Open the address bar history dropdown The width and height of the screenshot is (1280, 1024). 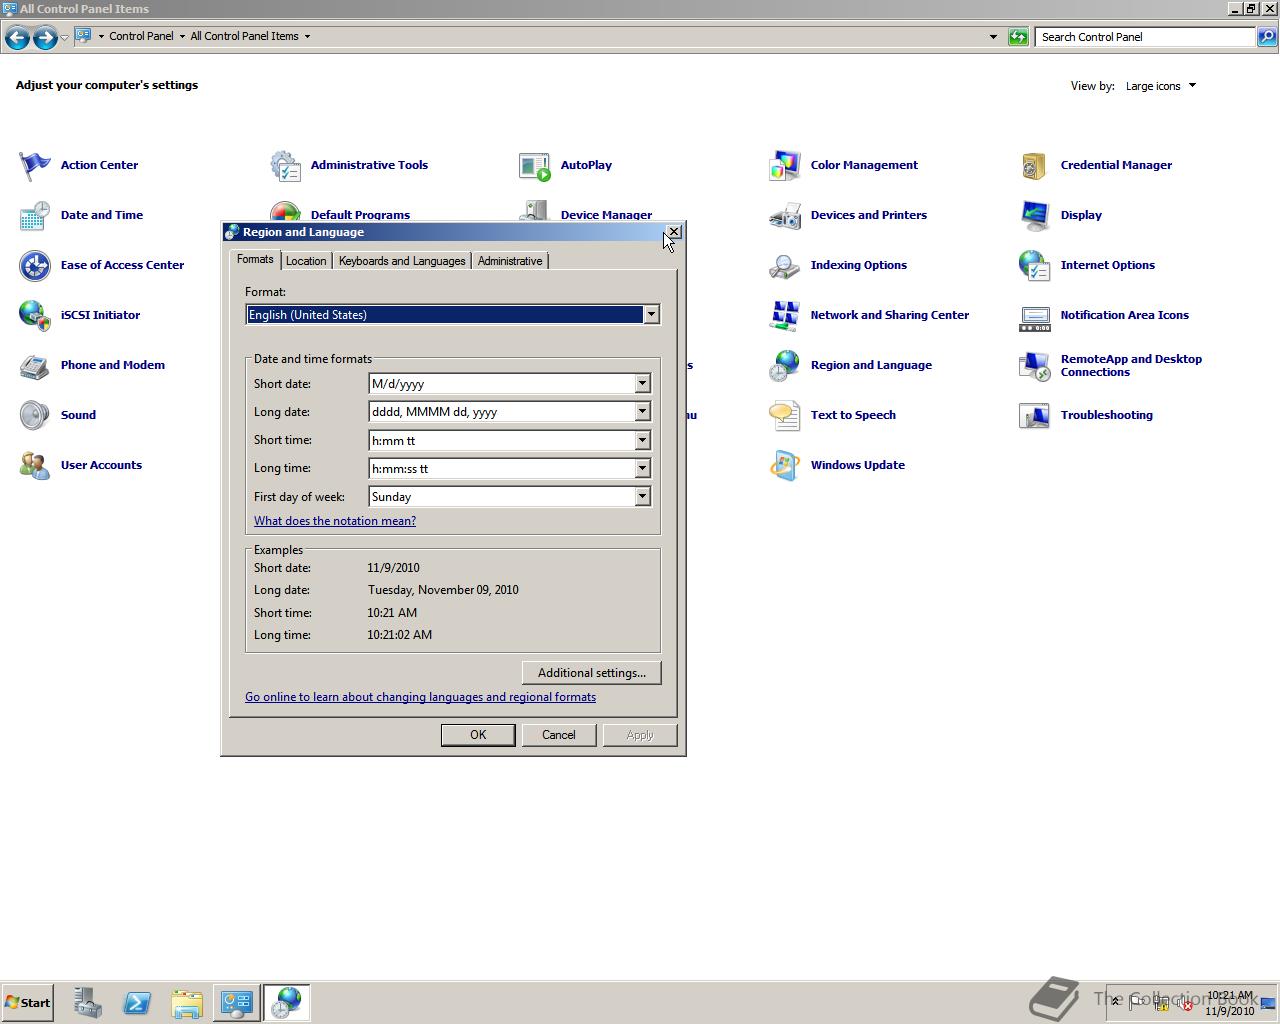tap(993, 37)
